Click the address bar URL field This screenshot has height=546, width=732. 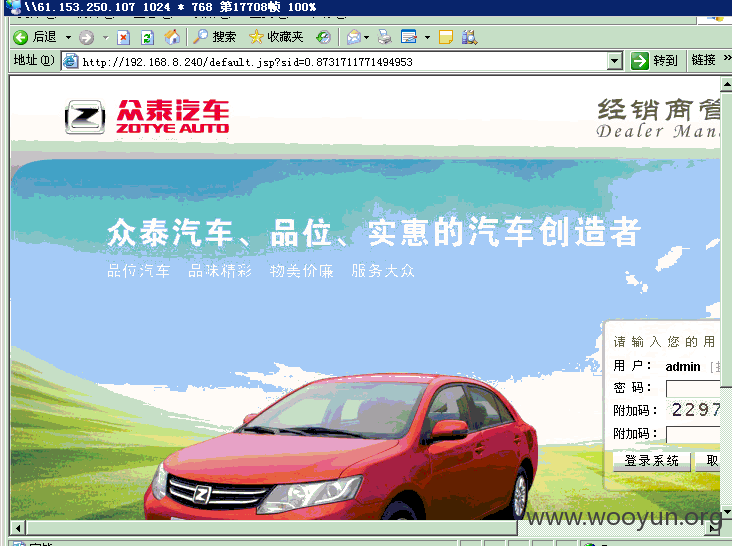pyautogui.click(x=343, y=62)
